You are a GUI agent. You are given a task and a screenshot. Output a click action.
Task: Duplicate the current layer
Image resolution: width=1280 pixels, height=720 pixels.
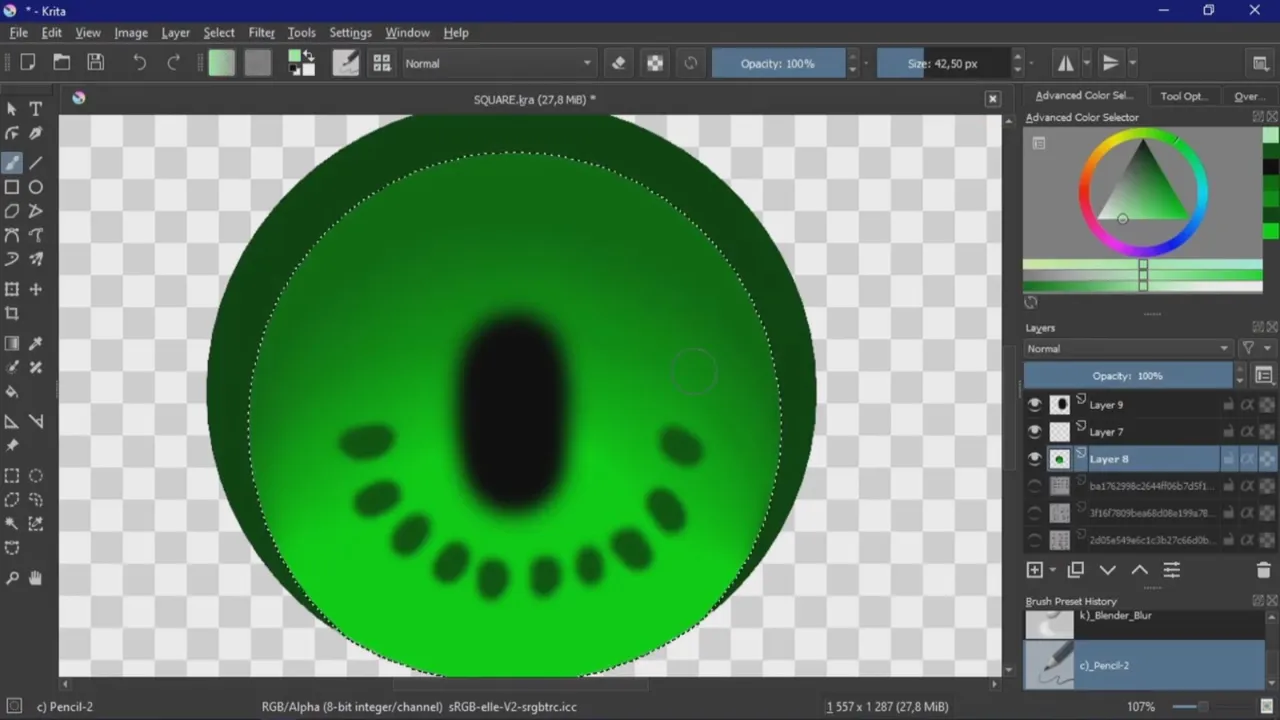pyautogui.click(x=1076, y=570)
